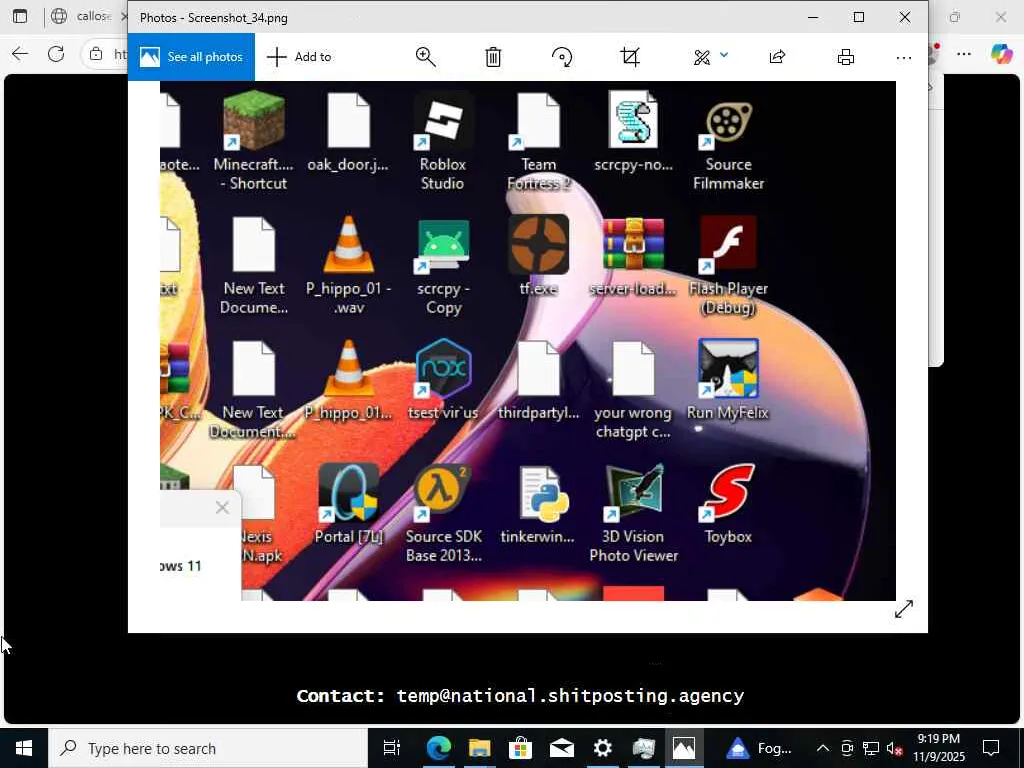The image size is (1024, 768).
Task: Click the Toybox icon in the photo
Action: [x=728, y=493]
